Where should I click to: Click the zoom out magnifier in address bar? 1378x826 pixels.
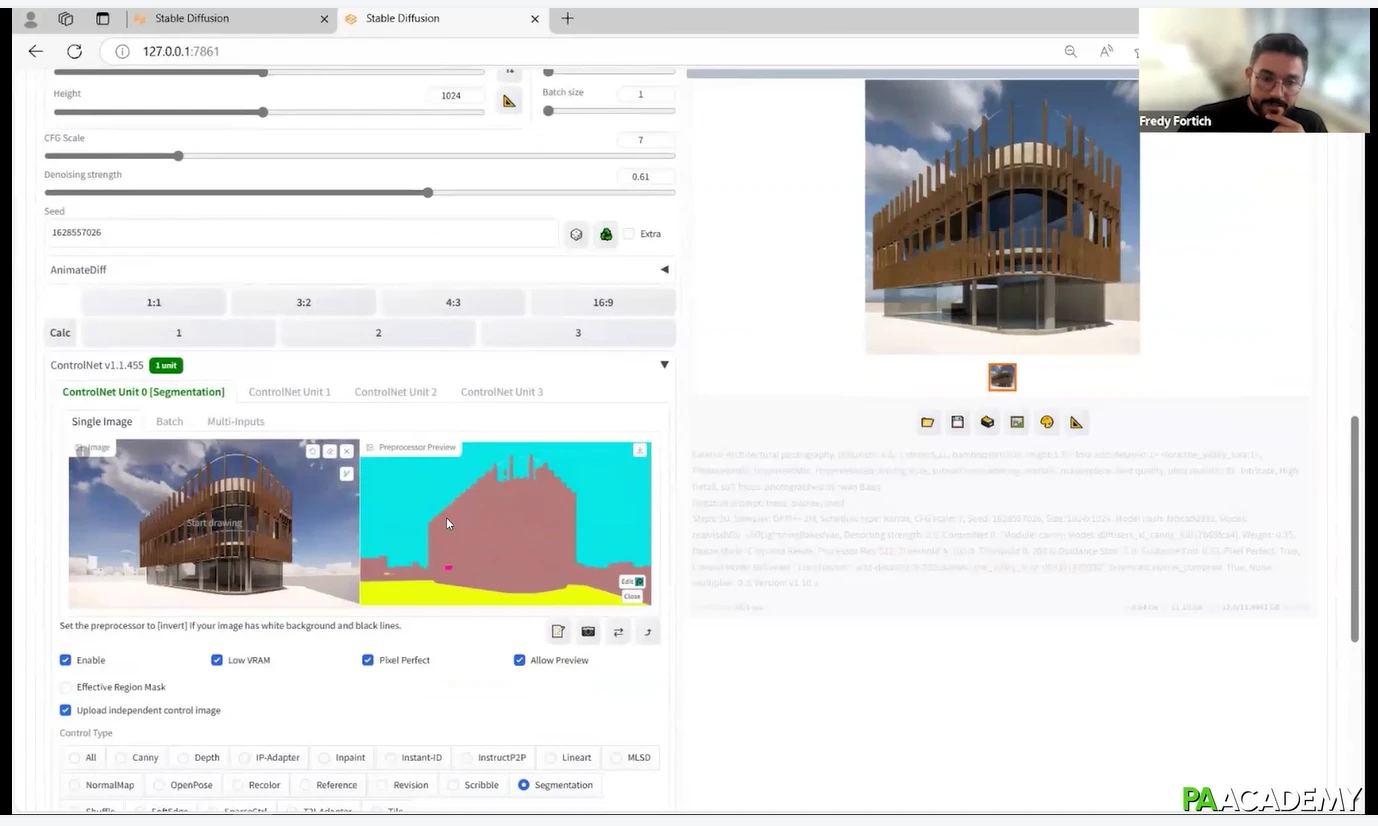1070,51
